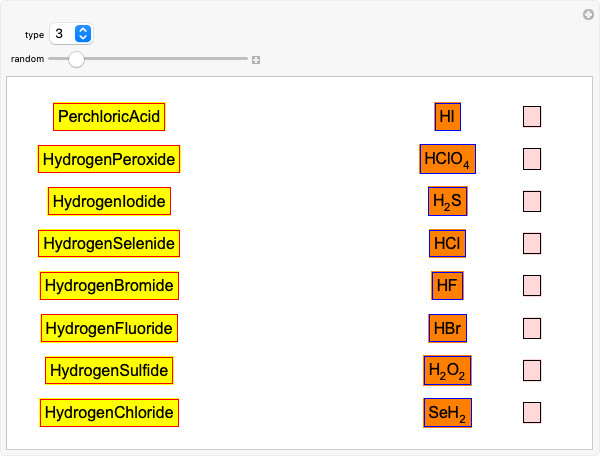Click the HydrogenChloride name label

pyautogui.click(x=109, y=412)
